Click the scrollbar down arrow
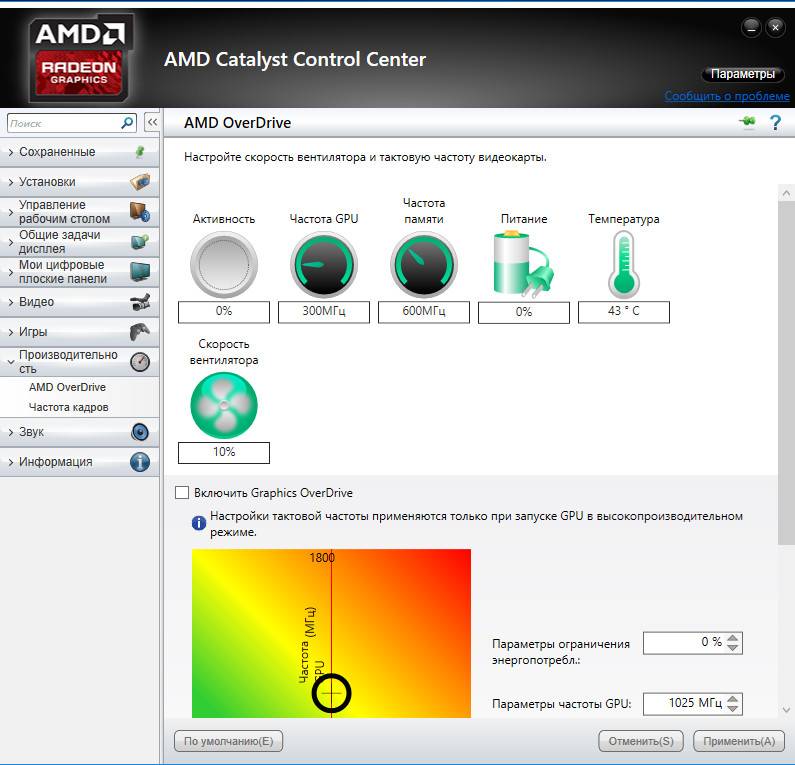795x765 pixels. (x=786, y=710)
